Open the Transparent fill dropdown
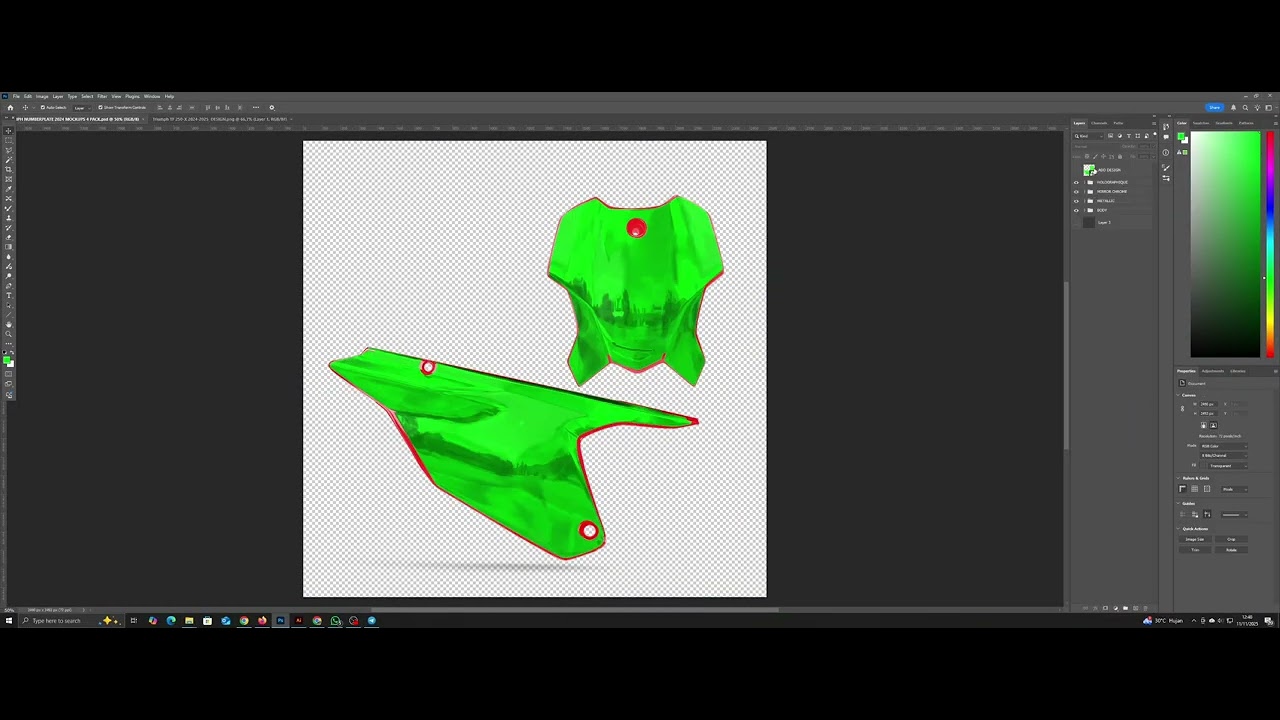The image size is (1280, 720). 1227,466
